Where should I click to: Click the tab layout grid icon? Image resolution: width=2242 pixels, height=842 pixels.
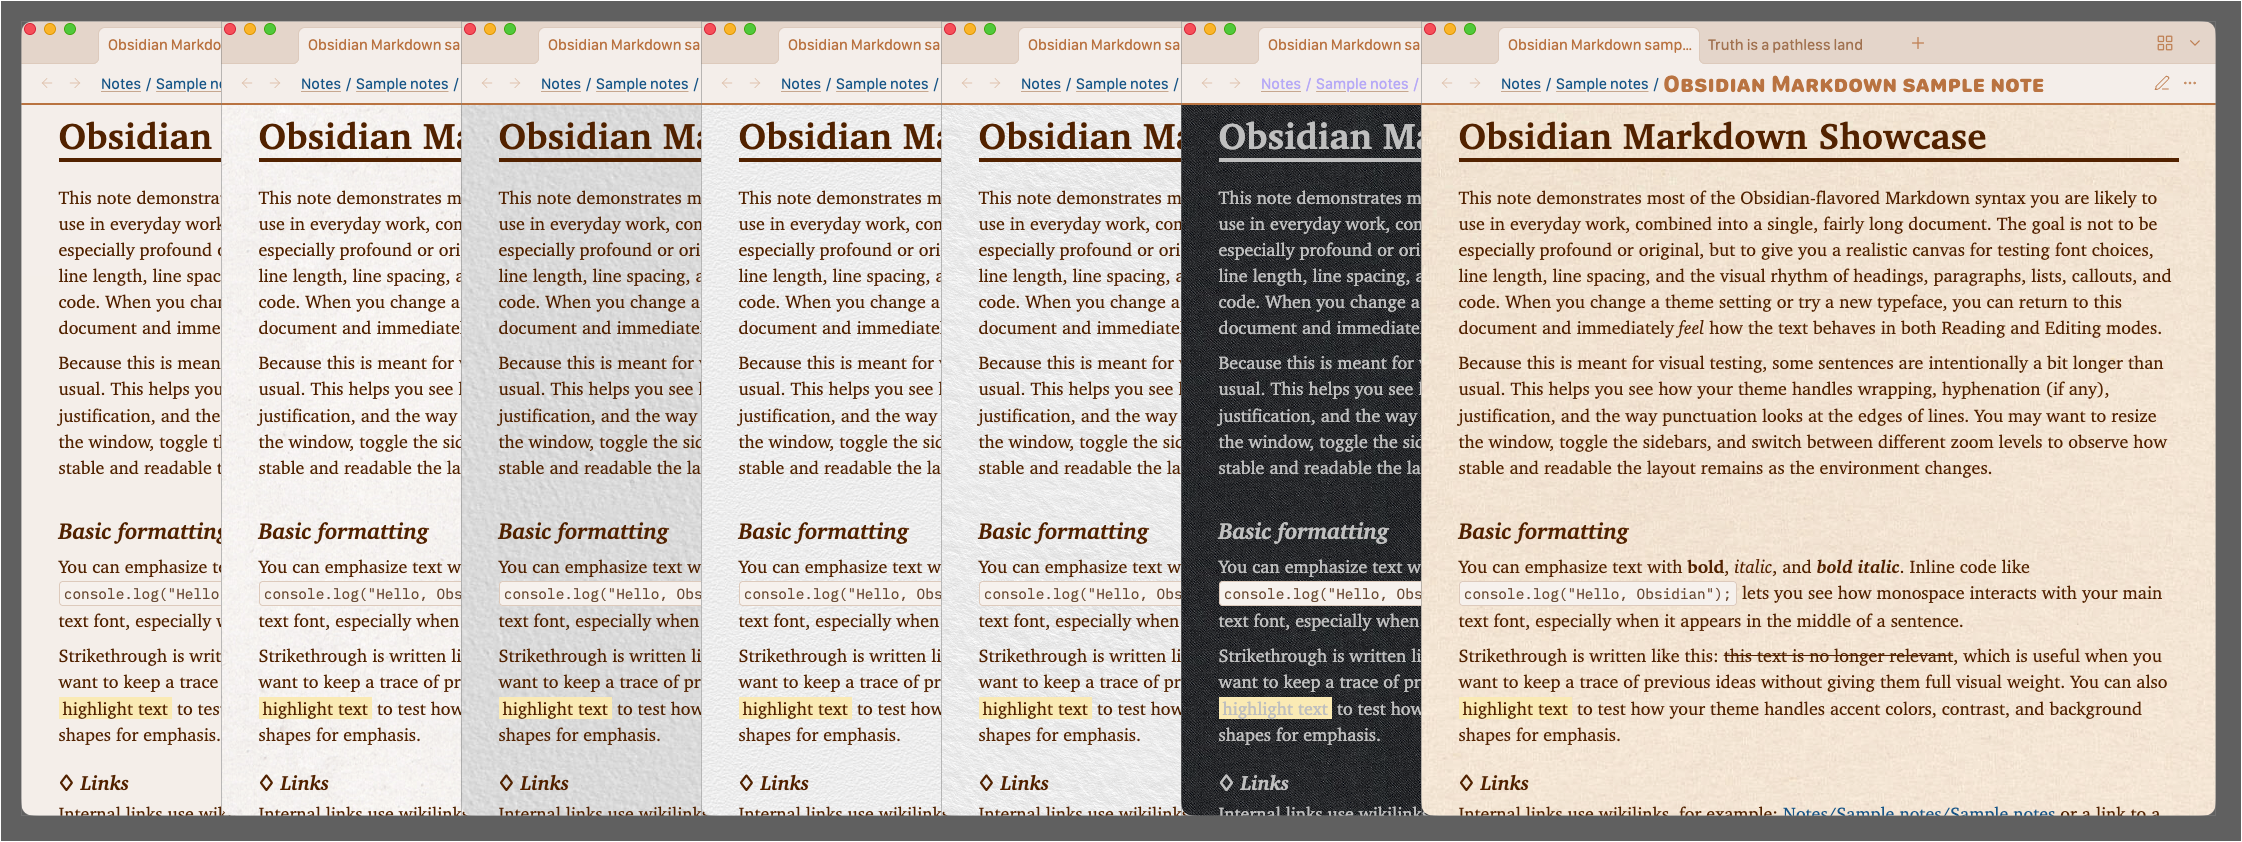point(2164,43)
